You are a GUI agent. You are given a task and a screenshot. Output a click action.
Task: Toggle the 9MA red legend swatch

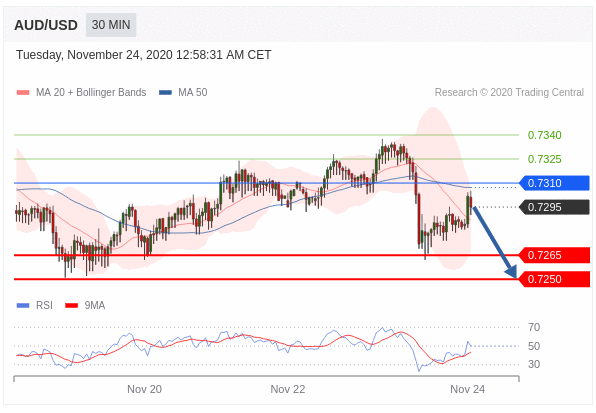(x=71, y=305)
